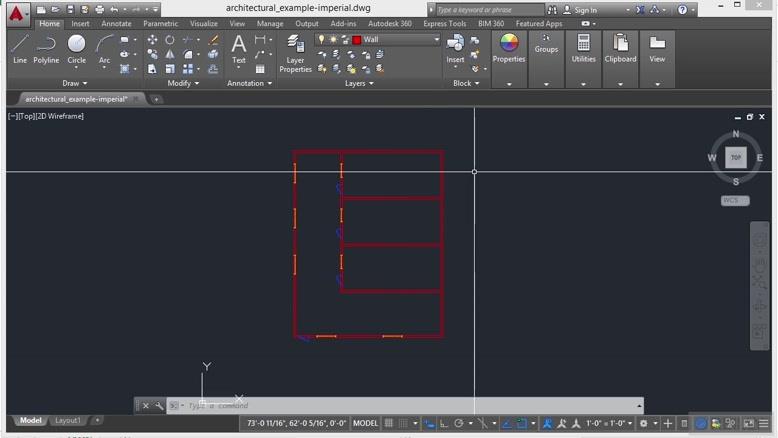
Task: Click the Stretch tool icon
Action: (x=152, y=69)
